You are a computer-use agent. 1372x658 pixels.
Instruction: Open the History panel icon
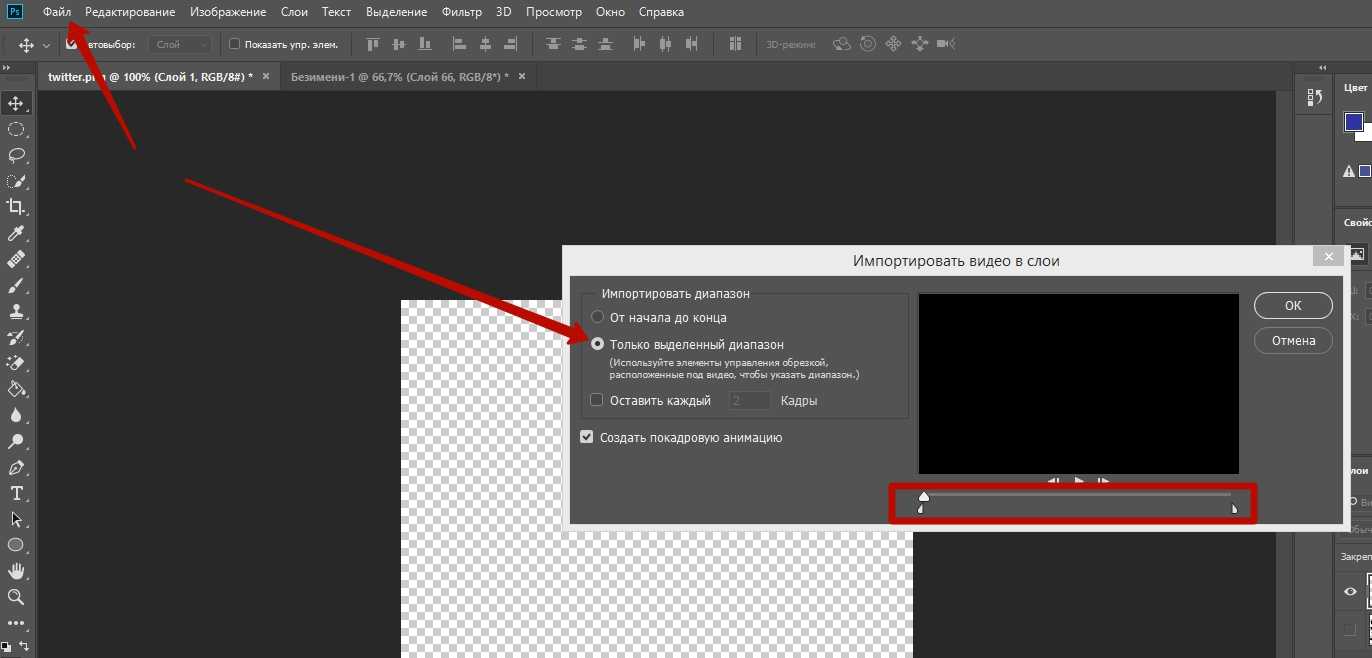coord(1315,97)
